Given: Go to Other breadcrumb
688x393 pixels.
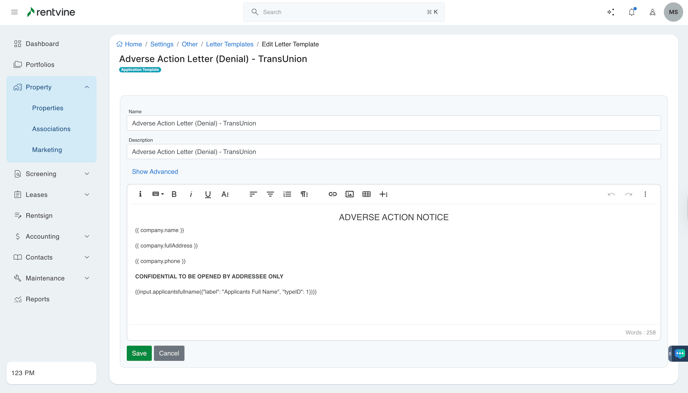Looking at the screenshot, I should click(190, 44).
